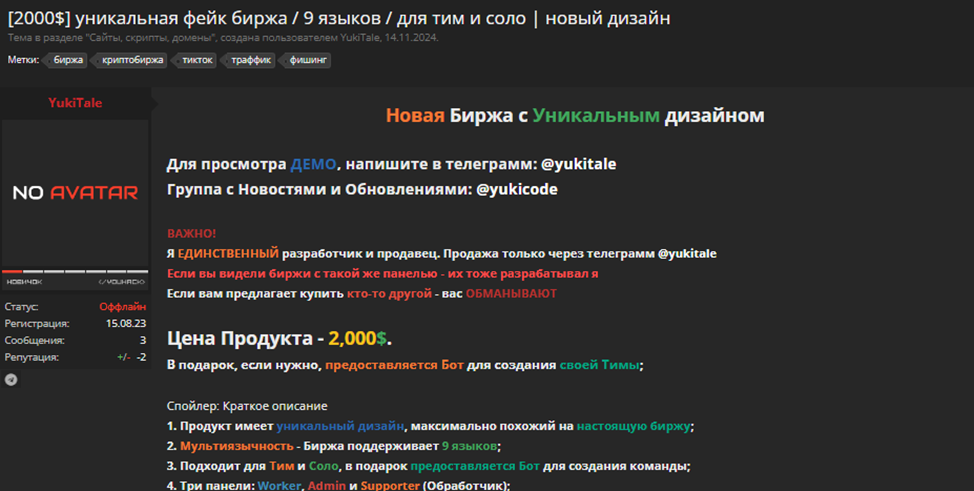Click the «кто-то другой» red text
974x491 pixels.
point(389,293)
